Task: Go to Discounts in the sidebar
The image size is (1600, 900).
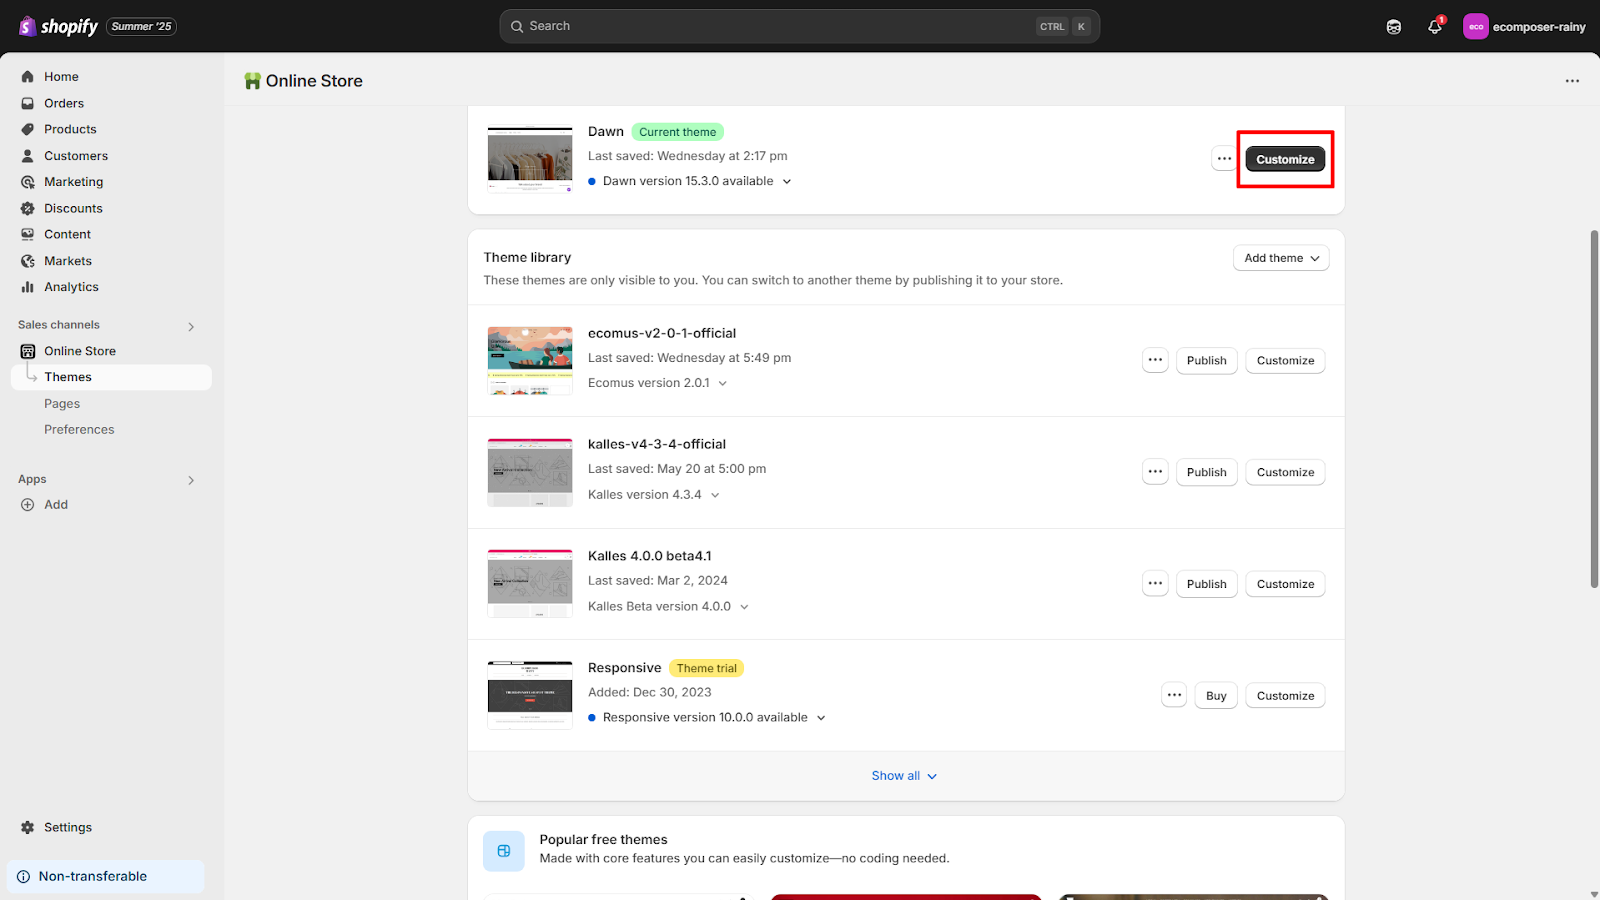Action: pos(73,208)
